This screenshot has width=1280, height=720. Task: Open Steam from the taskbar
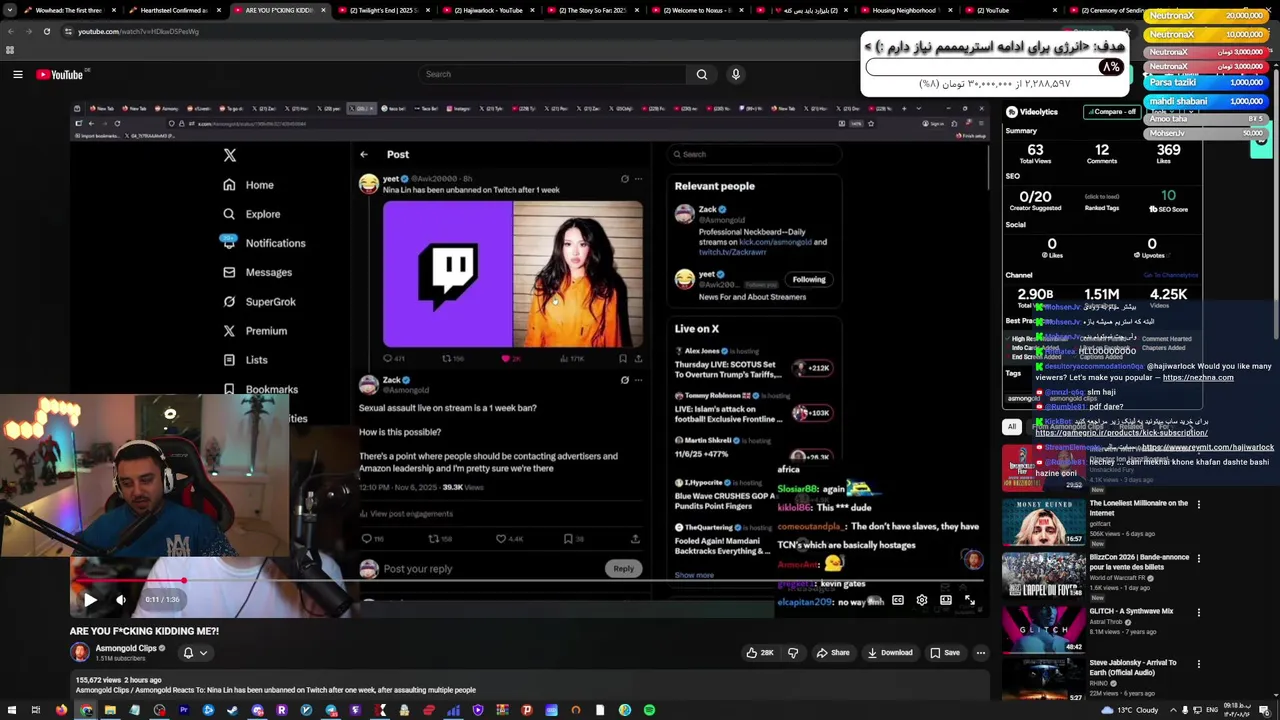pyautogui.click(x=233, y=710)
